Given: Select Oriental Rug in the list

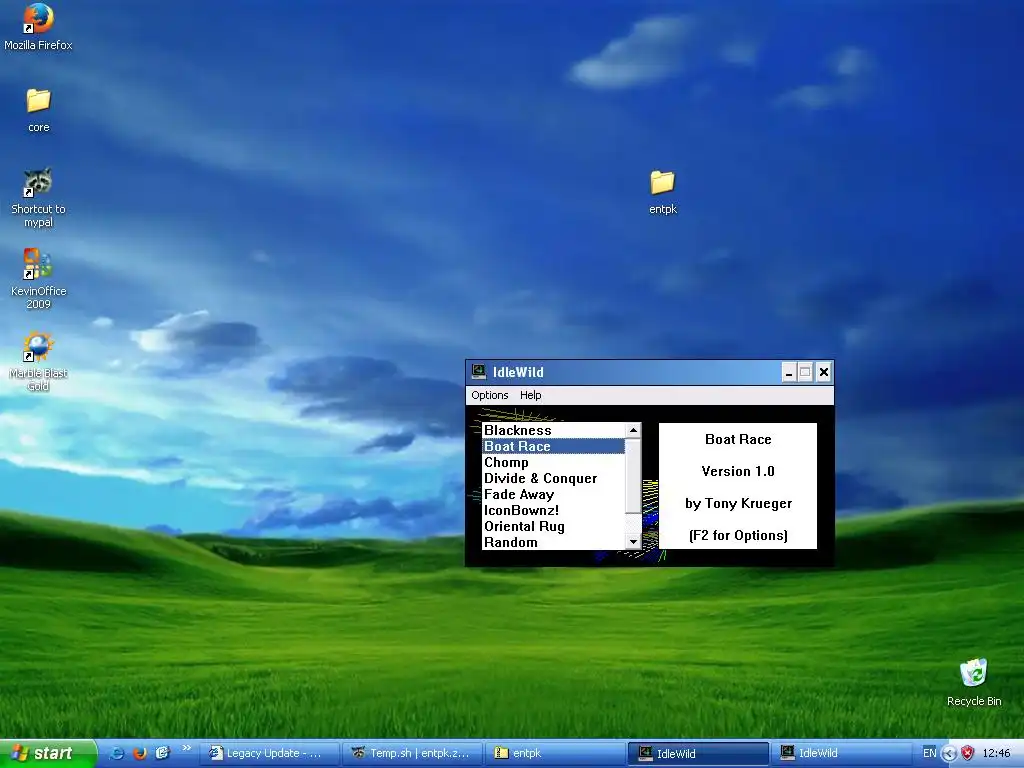Looking at the screenshot, I should click(554, 526).
